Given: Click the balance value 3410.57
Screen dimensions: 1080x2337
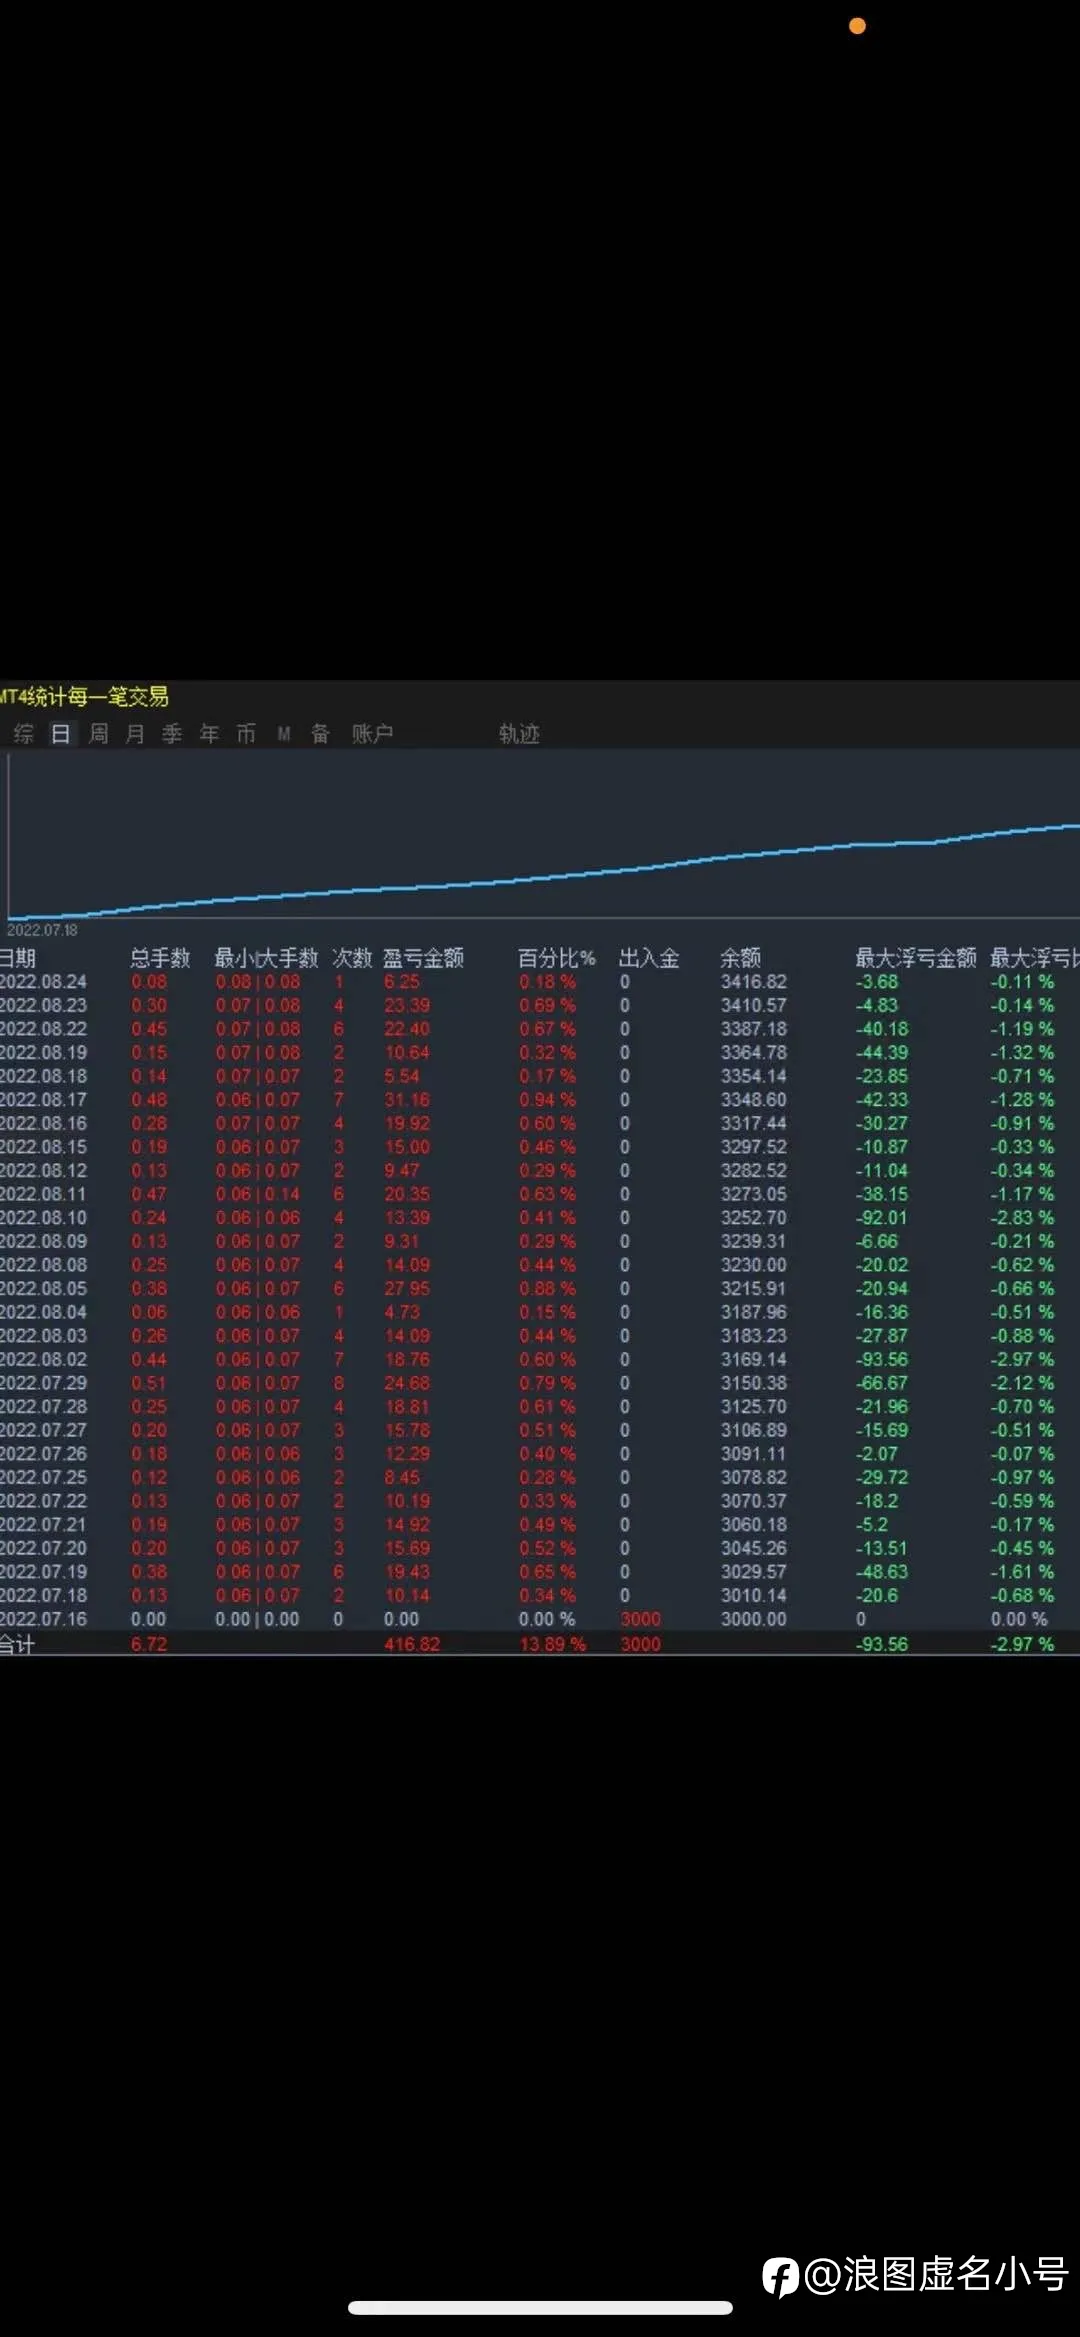Looking at the screenshot, I should (x=754, y=1005).
